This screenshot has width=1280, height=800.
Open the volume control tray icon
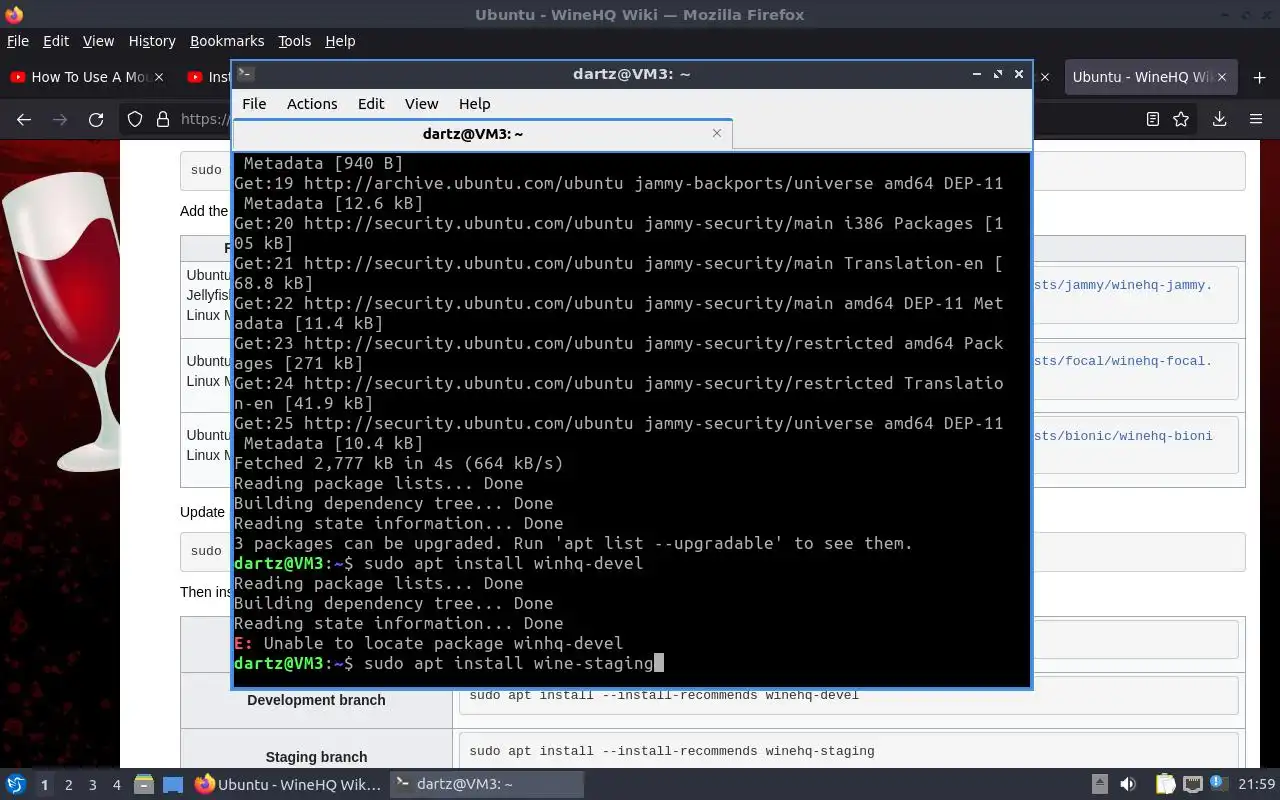(x=1128, y=784)
